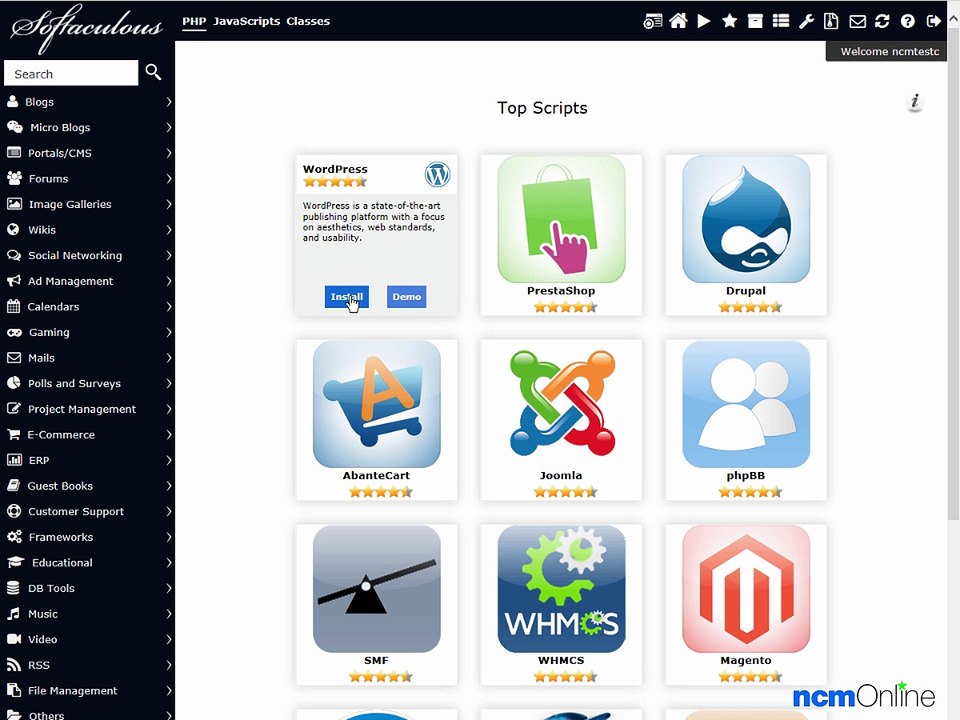Select the SMF script icon

tap(377, 589)
